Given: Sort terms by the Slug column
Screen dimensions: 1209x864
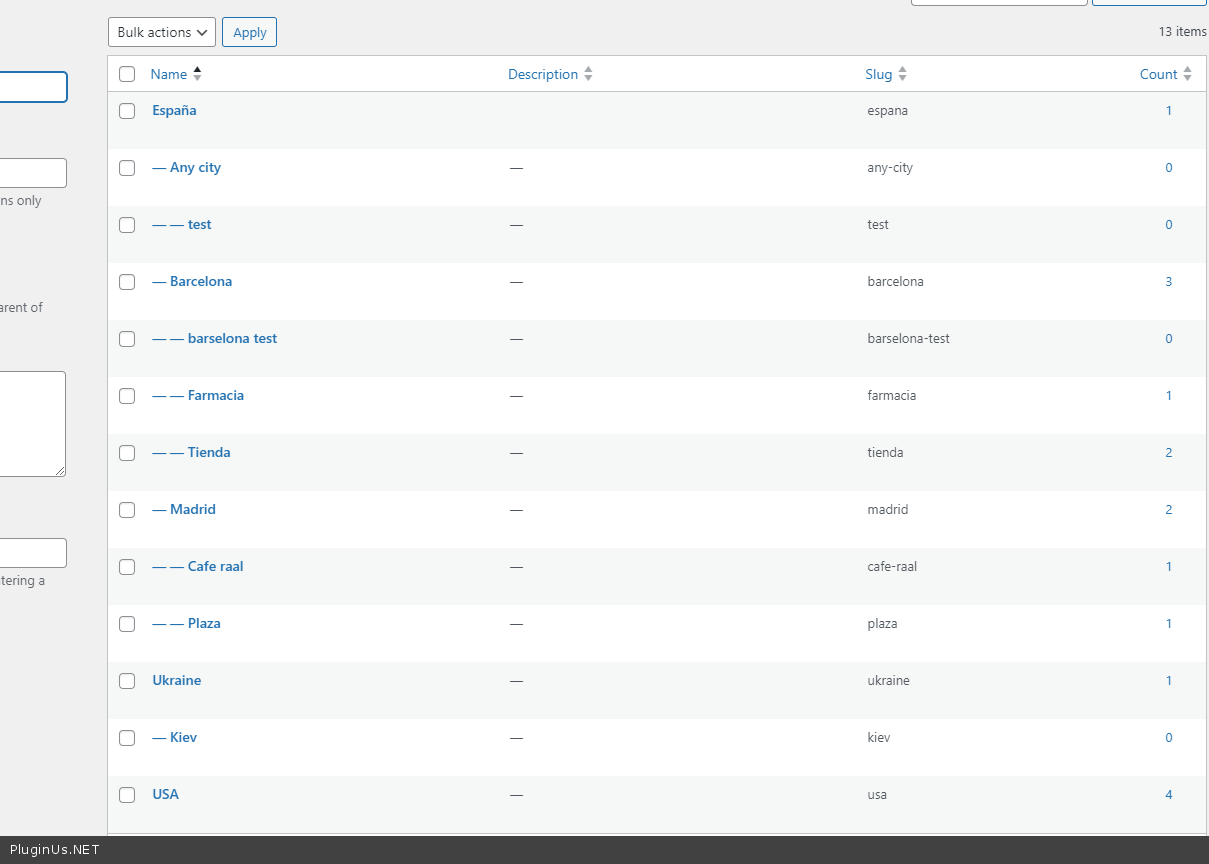Looking at the screenshot, I should (x=878, y=74).
